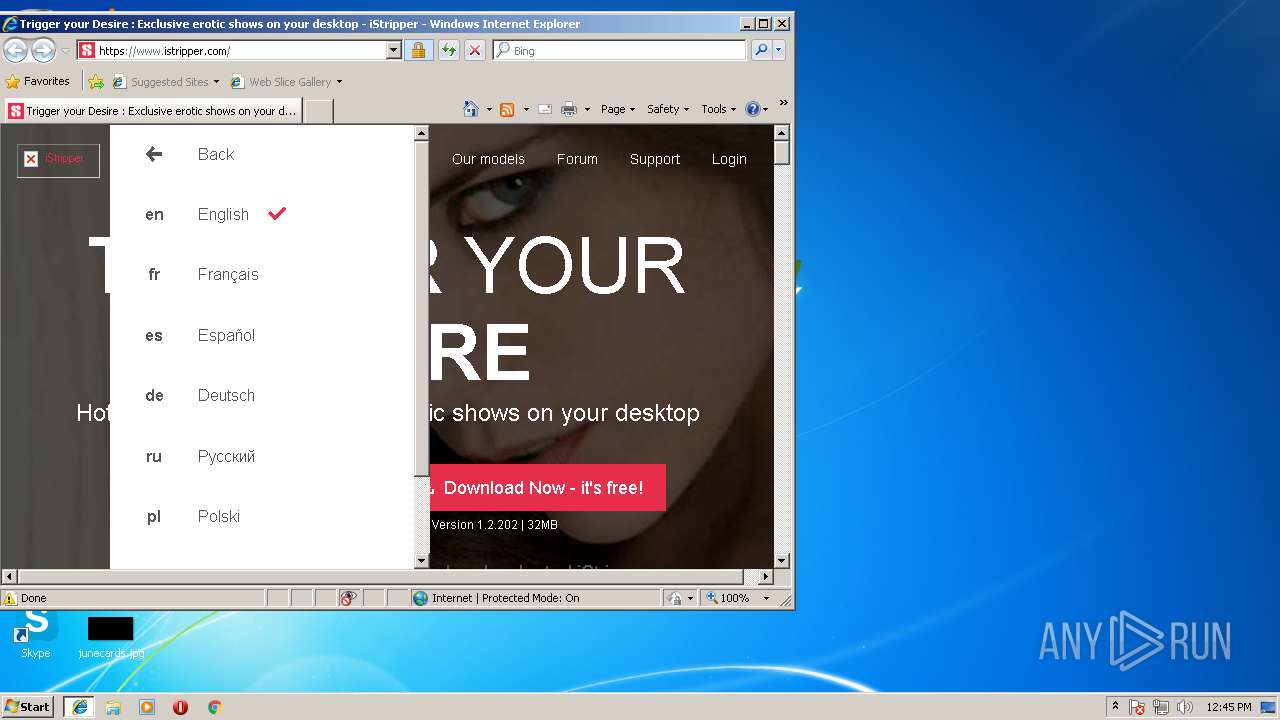Click the page vertical scrollbar thumb
This screenshot has height=720, width=1280.
pyautogui.click(x=782, y=152)
